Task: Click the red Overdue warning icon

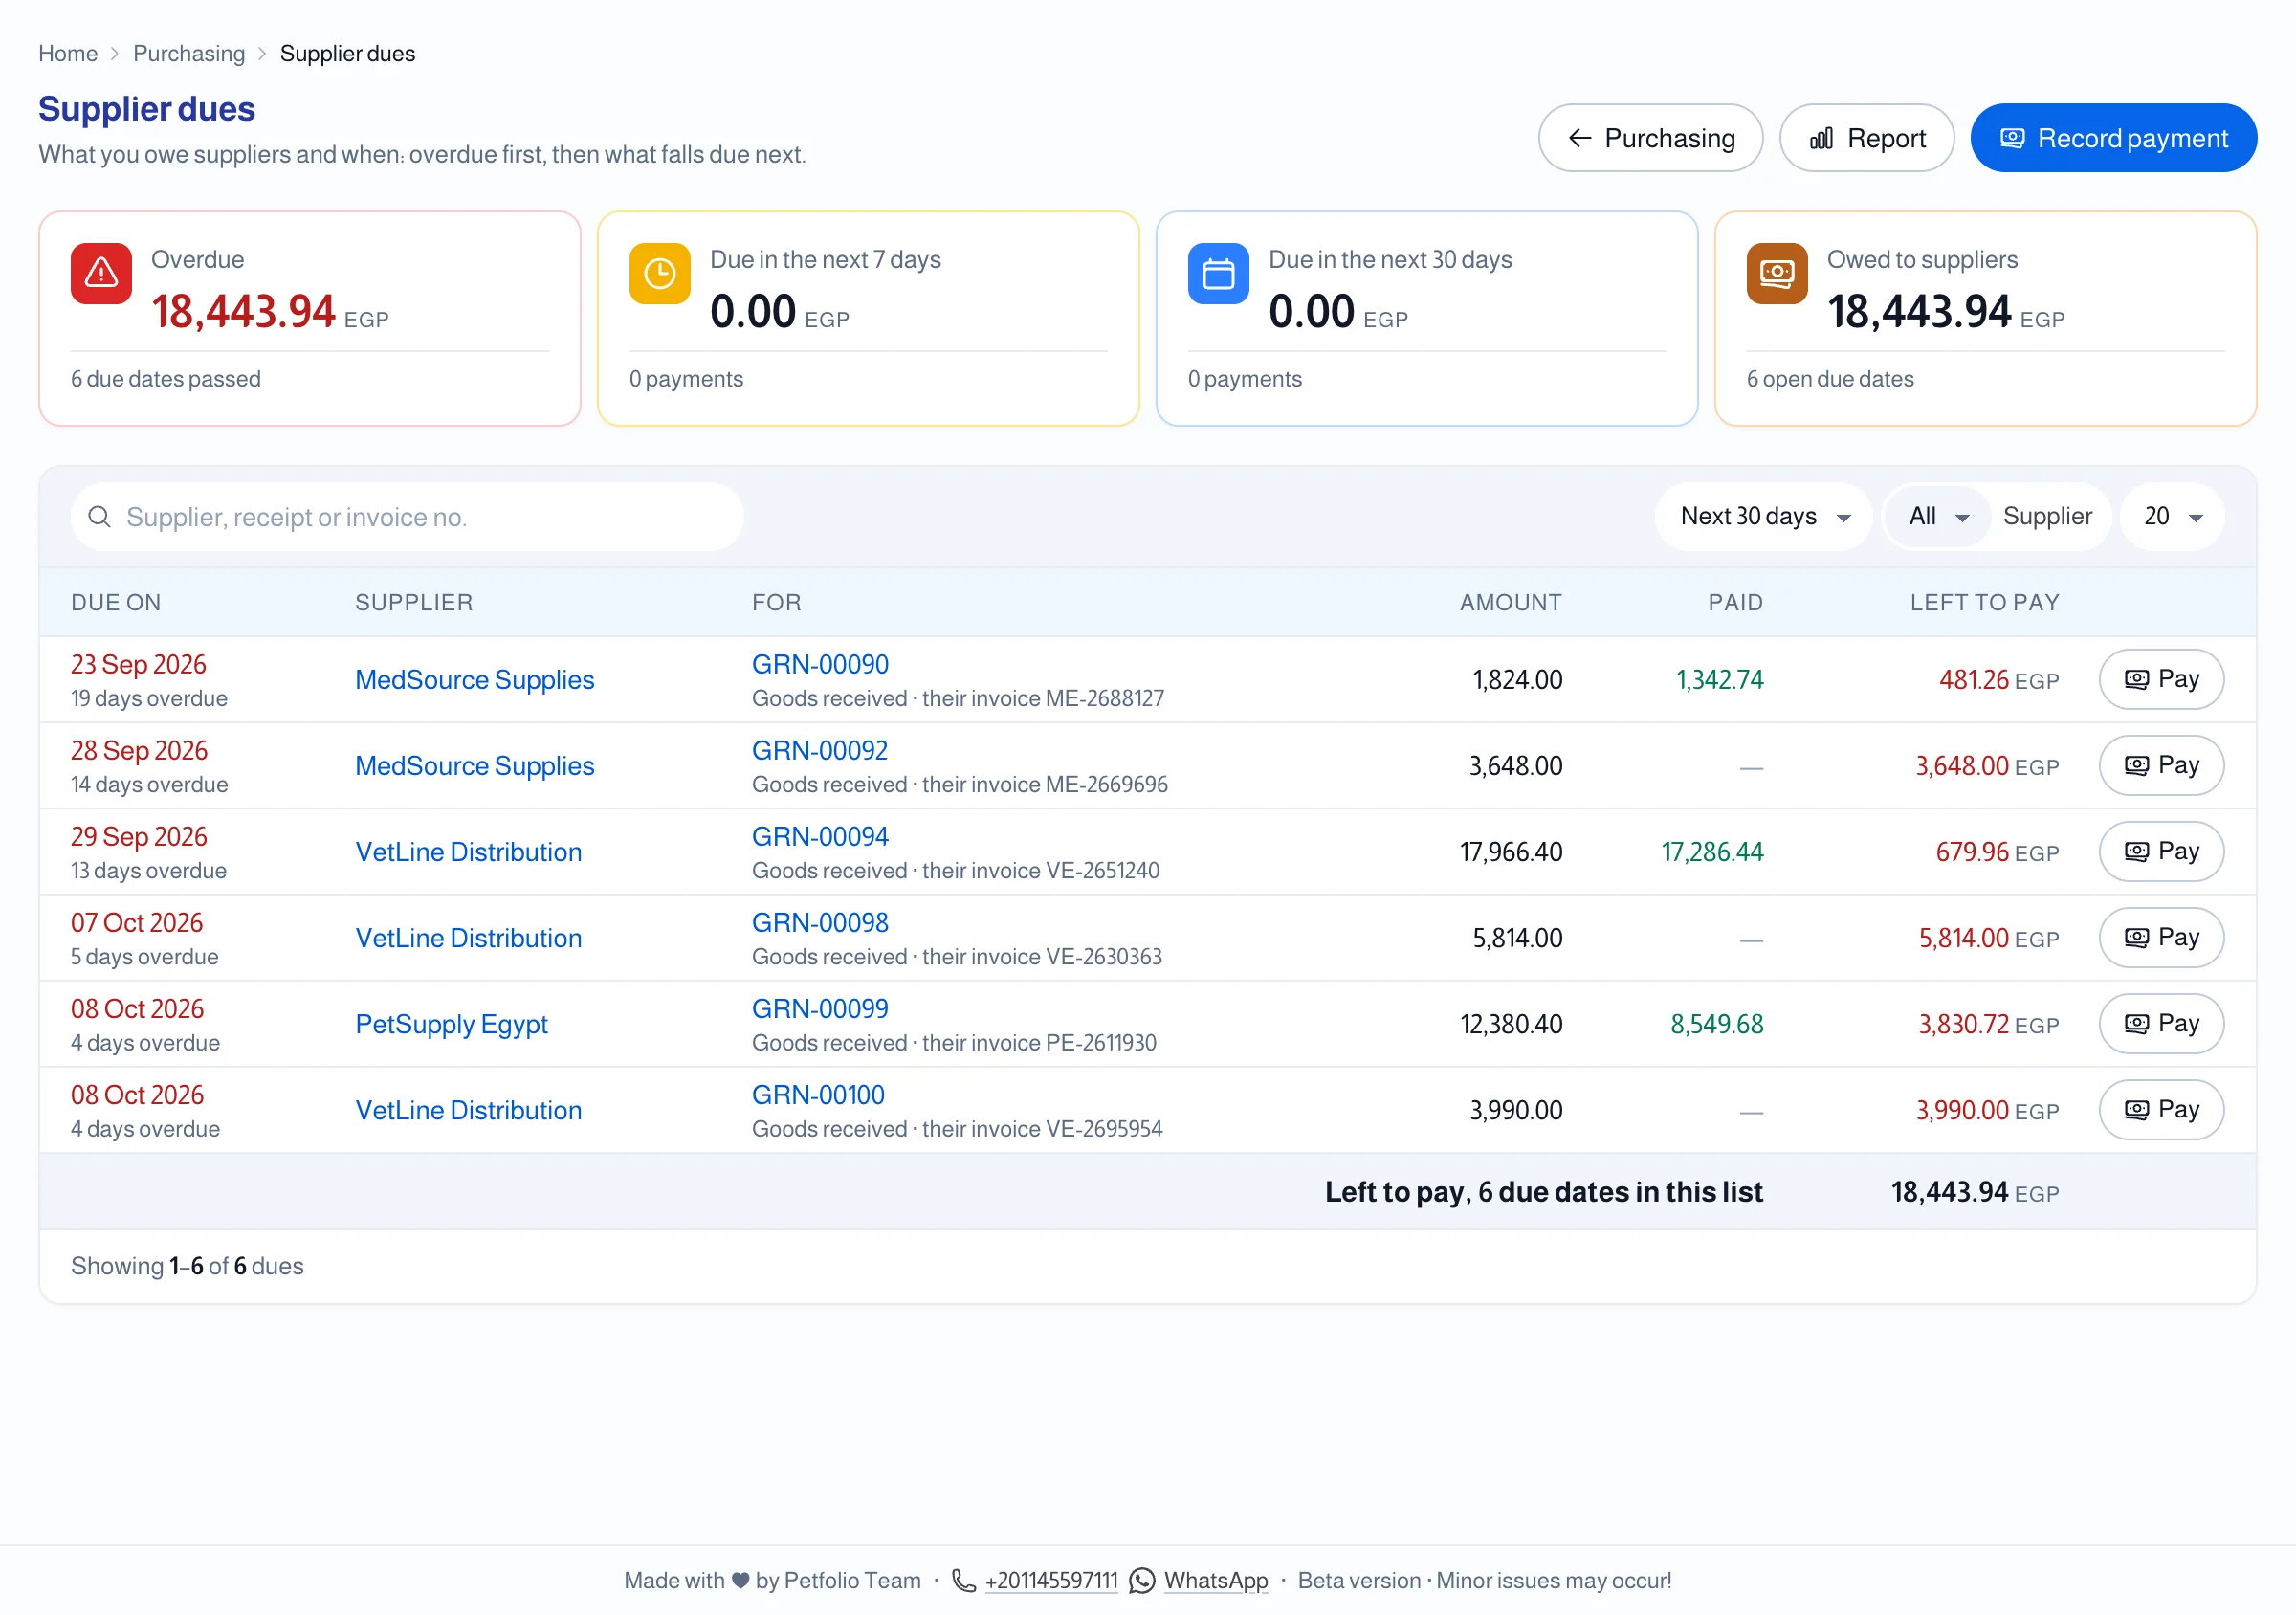Action: click(101, 273)
